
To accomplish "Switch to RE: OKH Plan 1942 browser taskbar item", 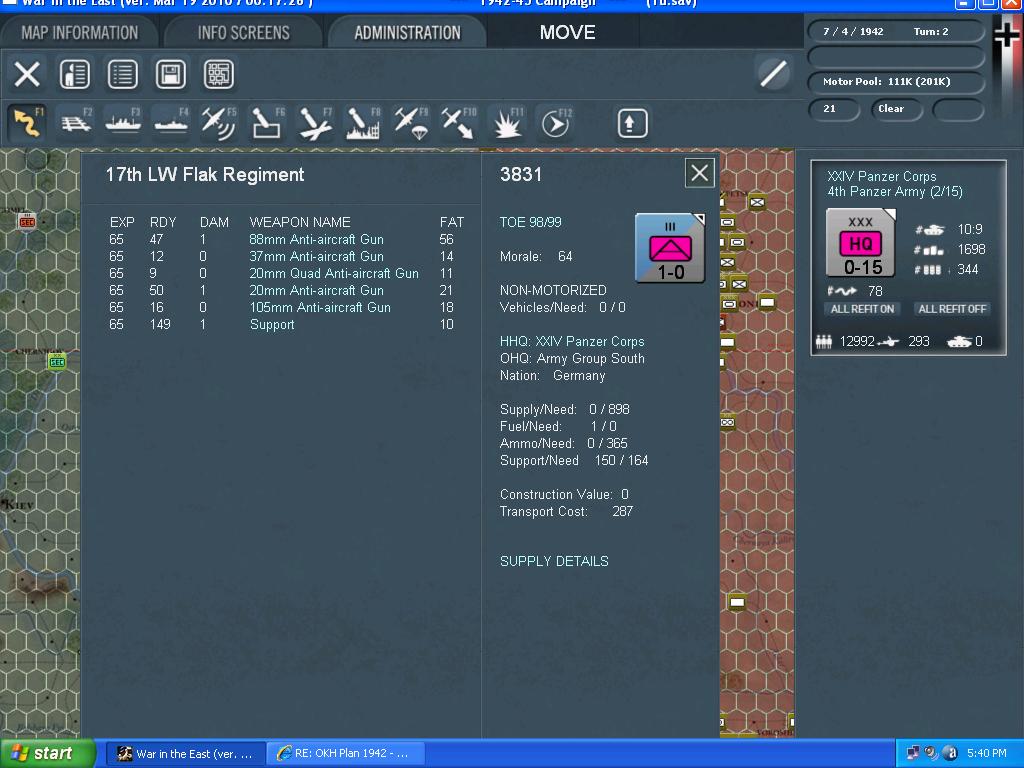I will [346, 753].
